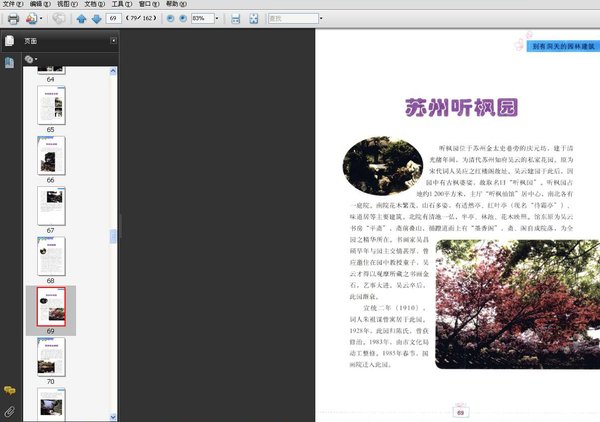This screenshot has height=422, width=600.
Task: Click the greyed collaborate icon in toolbar
Action: [x=59, y=18]
